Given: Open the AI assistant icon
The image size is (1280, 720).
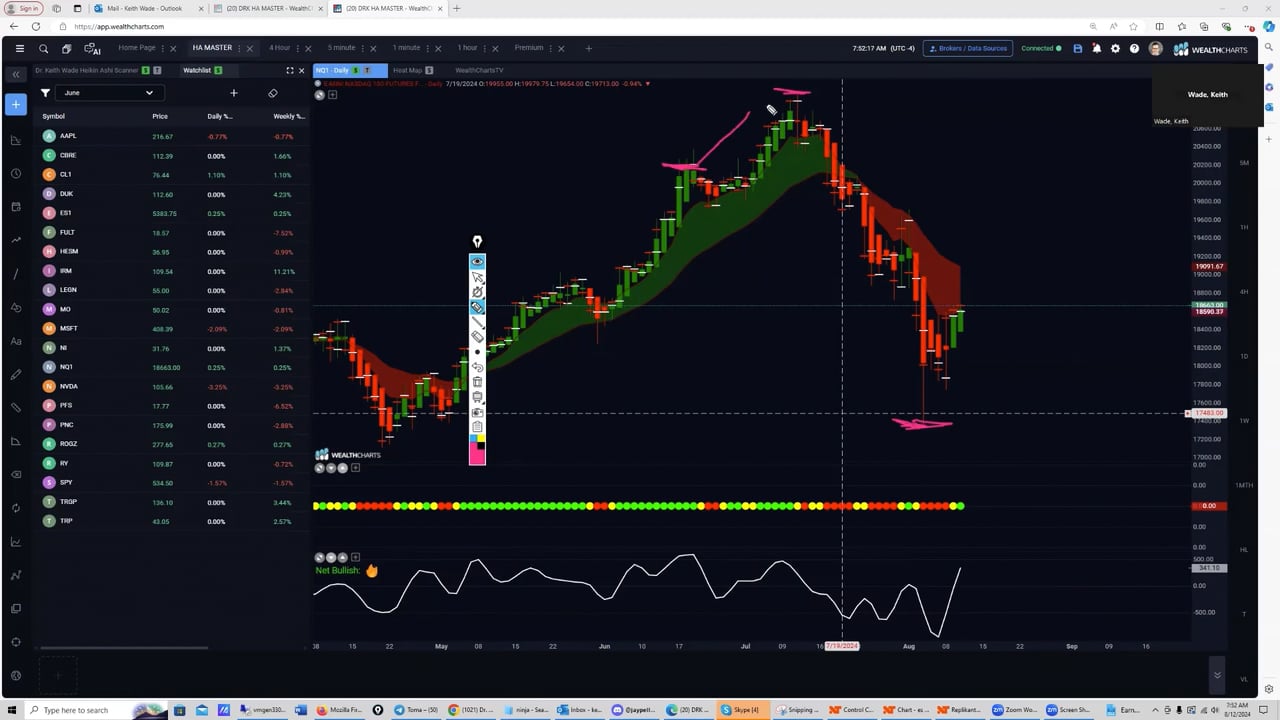Looking at the screenshot, I should coord(92,48).
